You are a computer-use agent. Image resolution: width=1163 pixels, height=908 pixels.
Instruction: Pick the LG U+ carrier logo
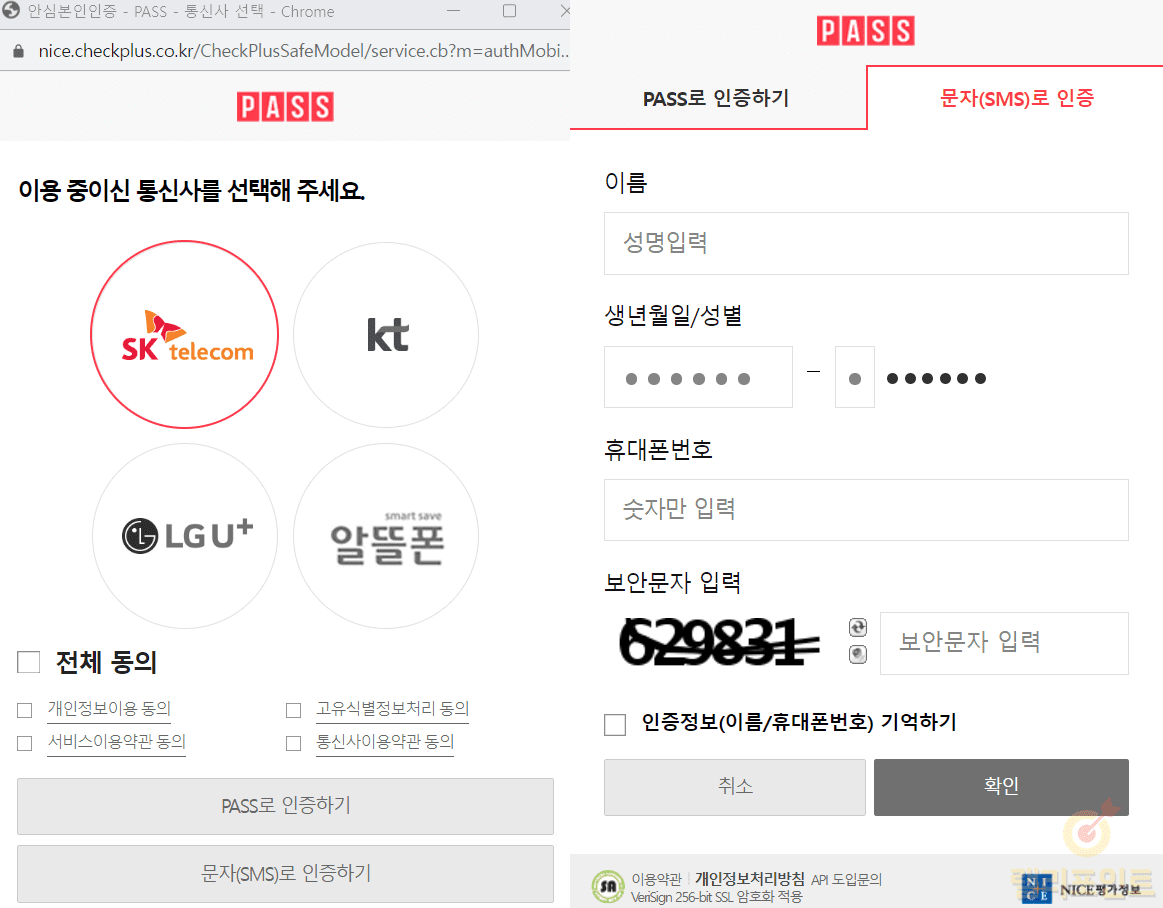(185, 536)
